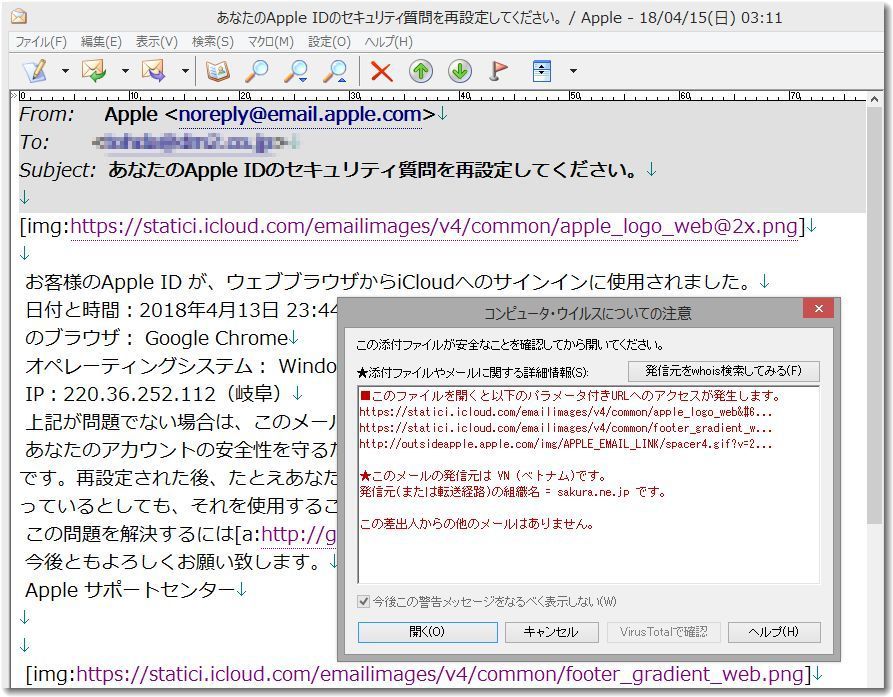Image resolution: width=893 pixels, height=697 pixels.
Task: Click the flag marker icon
Action: (x=498, y=71)
